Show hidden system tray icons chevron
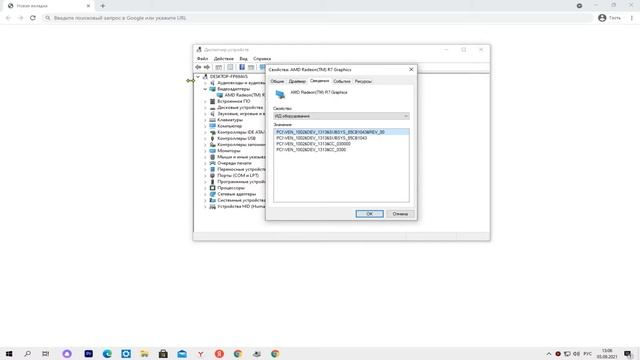640x360 pixels. [549, 354]
